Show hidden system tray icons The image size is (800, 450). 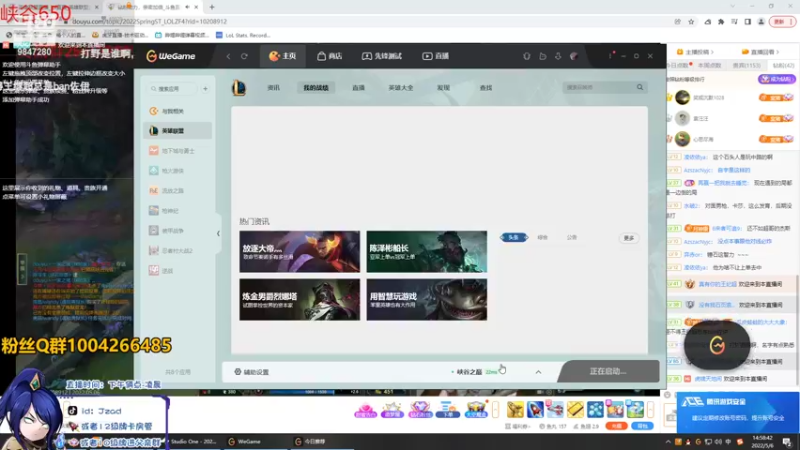click(668, 442)
